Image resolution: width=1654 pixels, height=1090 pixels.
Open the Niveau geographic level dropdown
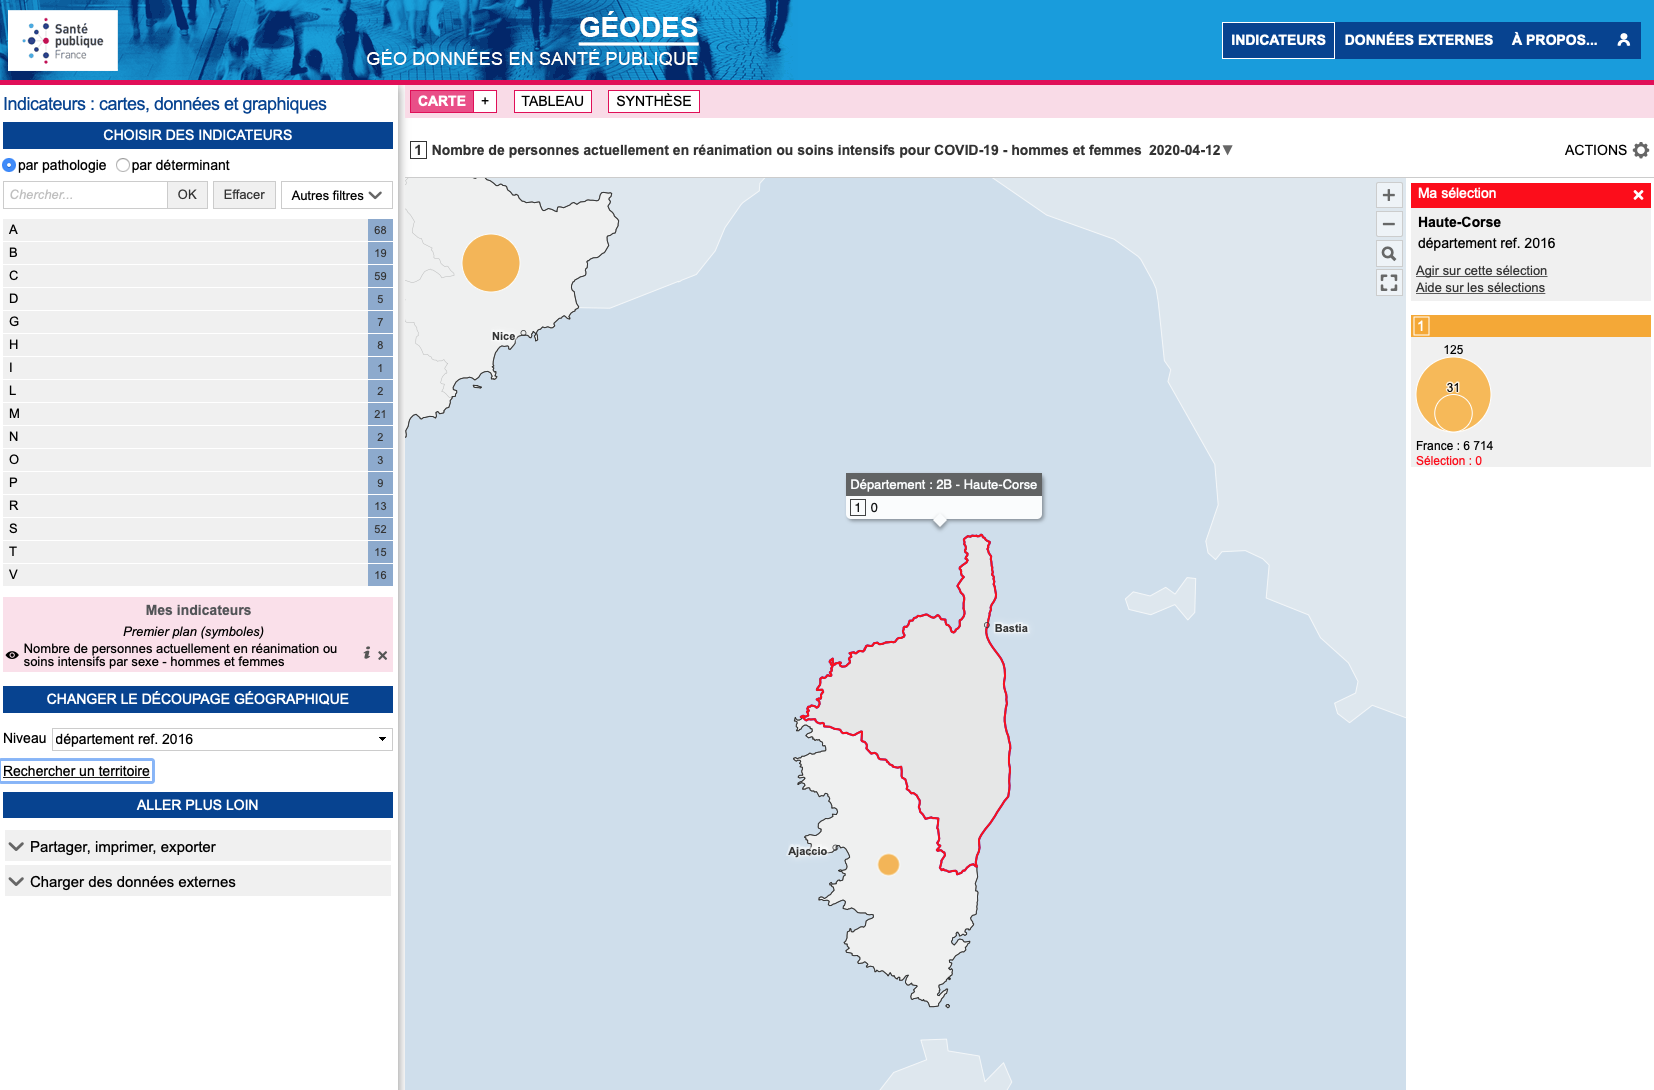221,739
